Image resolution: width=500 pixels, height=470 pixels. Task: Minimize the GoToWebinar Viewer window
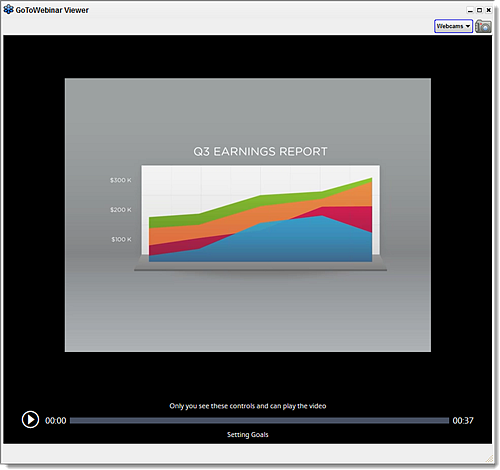pos(470,10)
